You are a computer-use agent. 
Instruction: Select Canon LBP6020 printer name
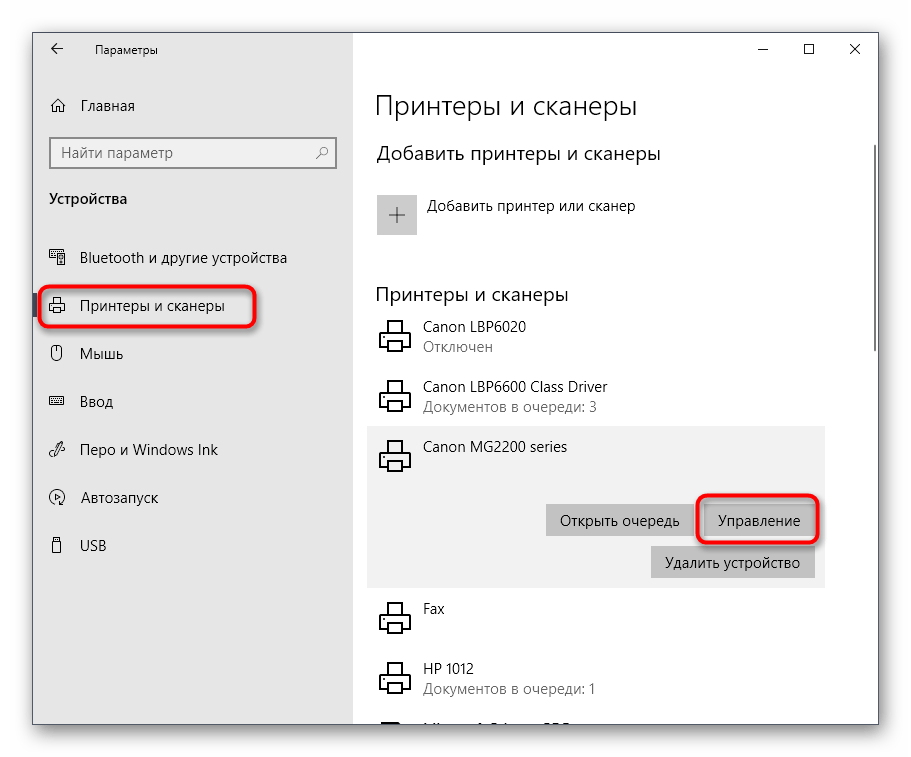474,327
